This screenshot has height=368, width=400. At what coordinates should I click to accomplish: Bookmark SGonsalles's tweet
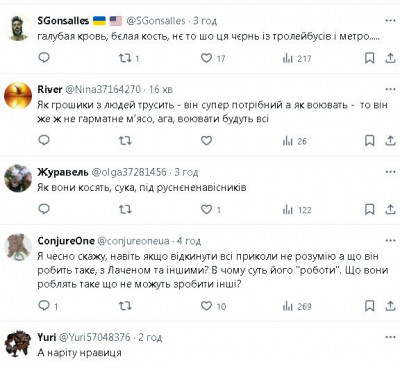369,58
